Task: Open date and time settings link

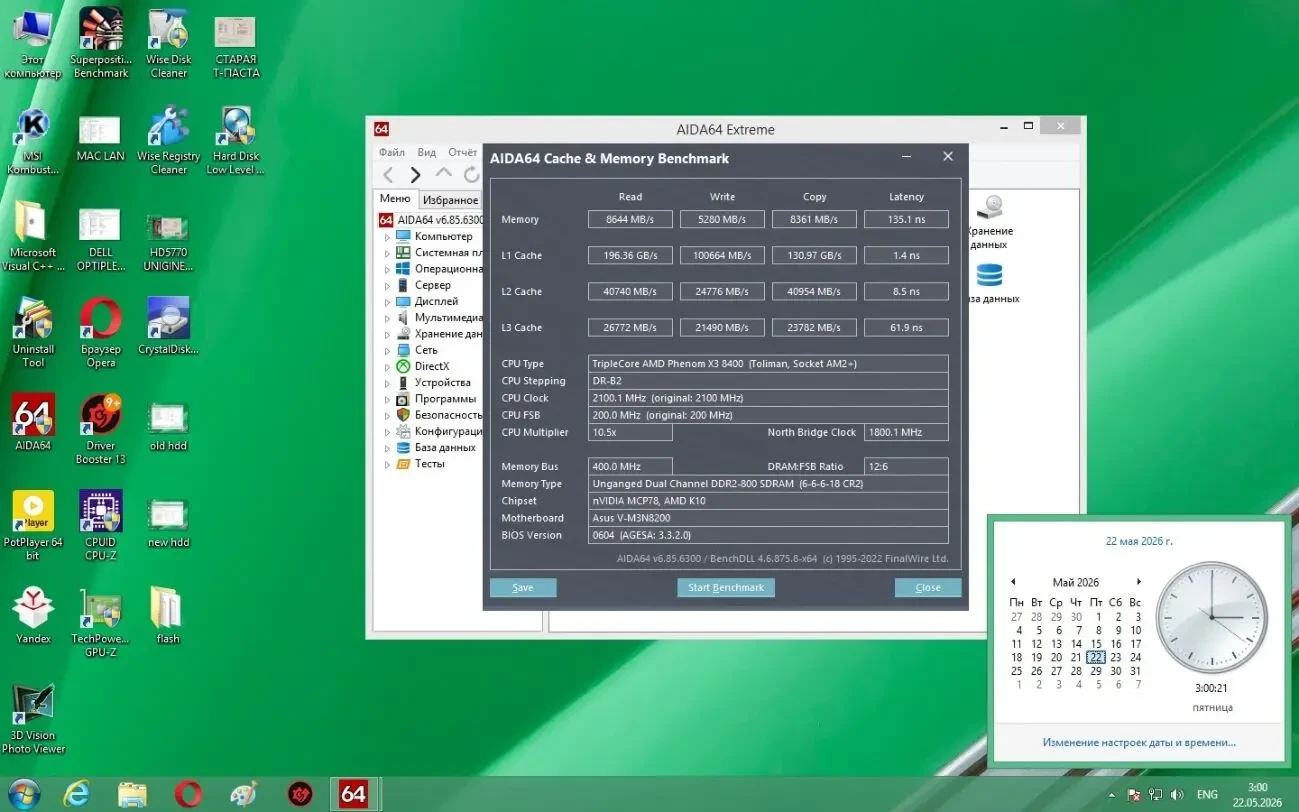Action: pyautogui.click(x=1139, y=742)
